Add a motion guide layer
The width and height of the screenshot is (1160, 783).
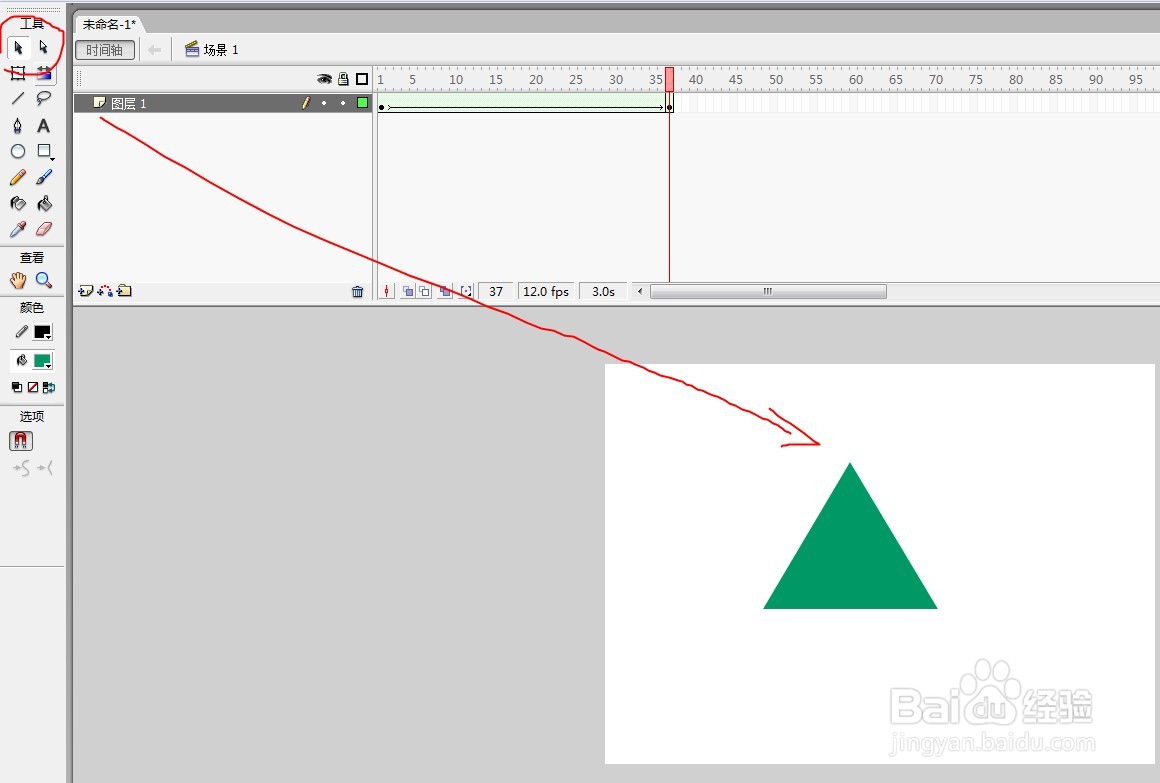tap(105, 291)
